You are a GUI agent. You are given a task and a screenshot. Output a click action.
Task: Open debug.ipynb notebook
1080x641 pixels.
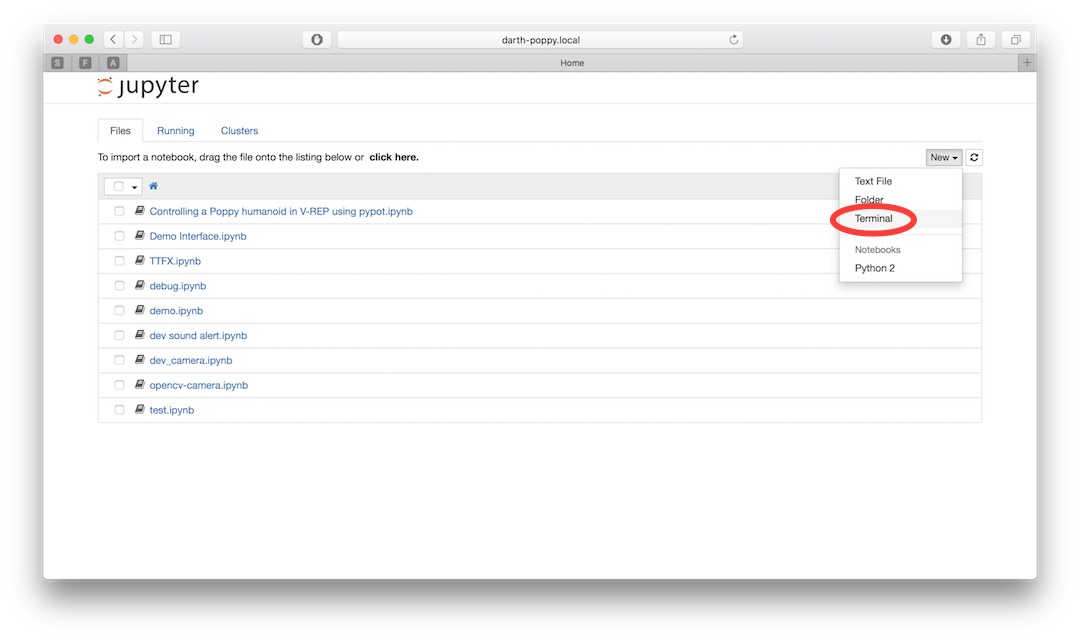[x=178, y=286]
